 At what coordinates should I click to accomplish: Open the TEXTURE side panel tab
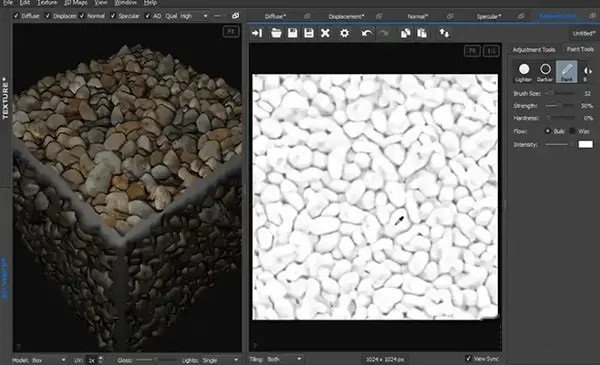pyautogui.click(x=5, y=98)
